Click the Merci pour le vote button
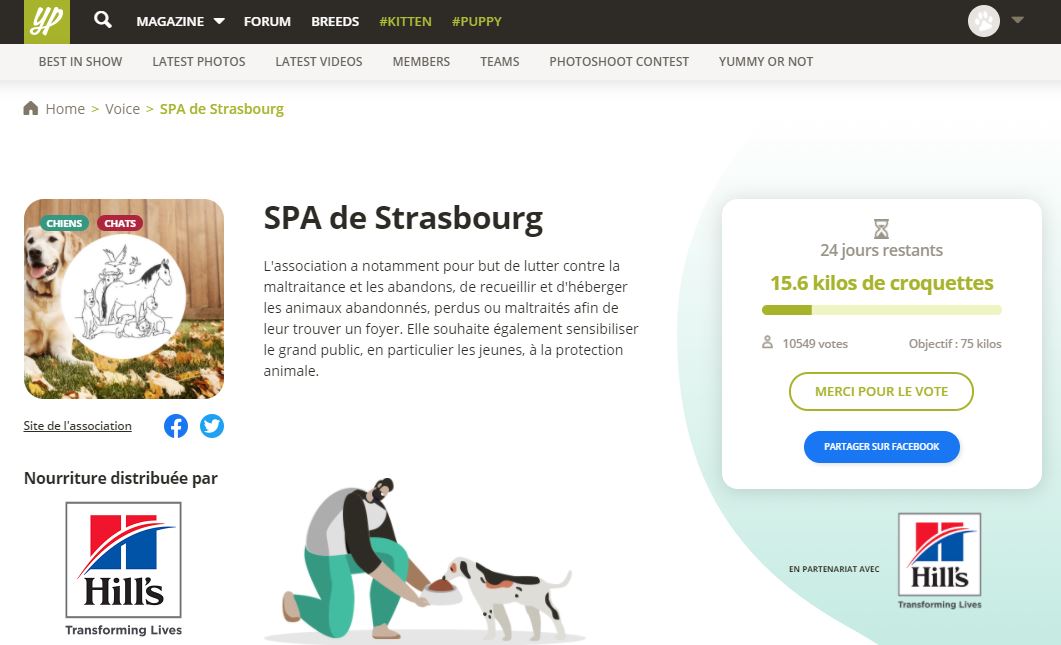 (881, 391)
